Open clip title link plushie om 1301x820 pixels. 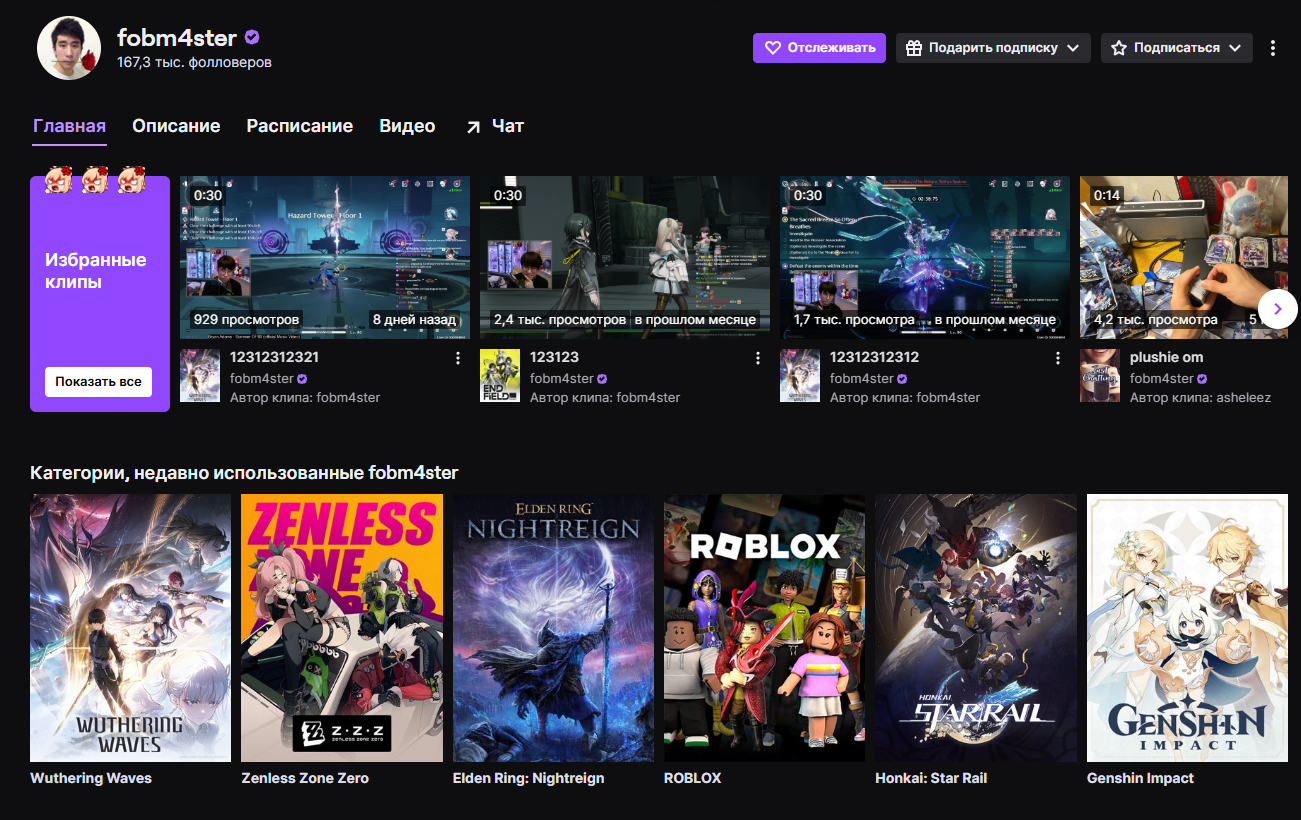pyautogui.click(x=1166, y=357)
